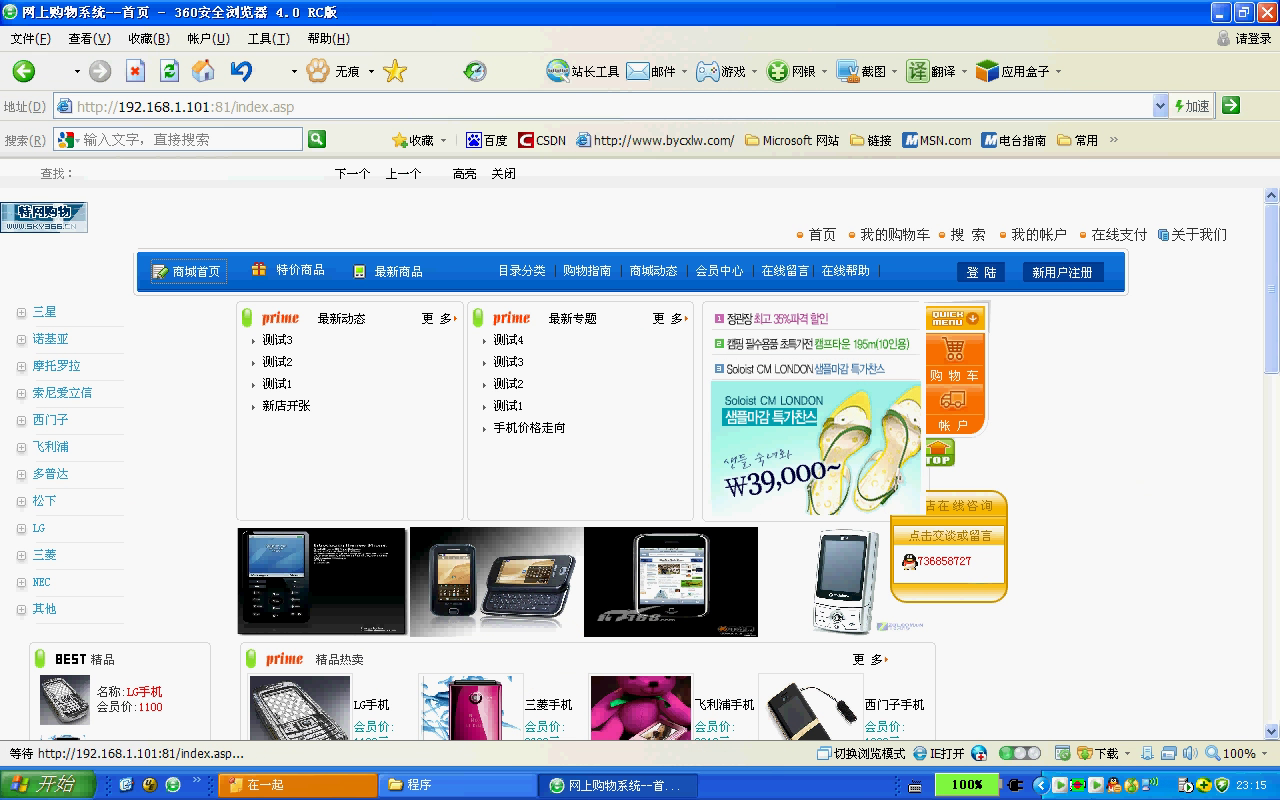This screenshot has height=800, width=1280.
Task: Click the 新用户注册 register button
Action: 1062,272
